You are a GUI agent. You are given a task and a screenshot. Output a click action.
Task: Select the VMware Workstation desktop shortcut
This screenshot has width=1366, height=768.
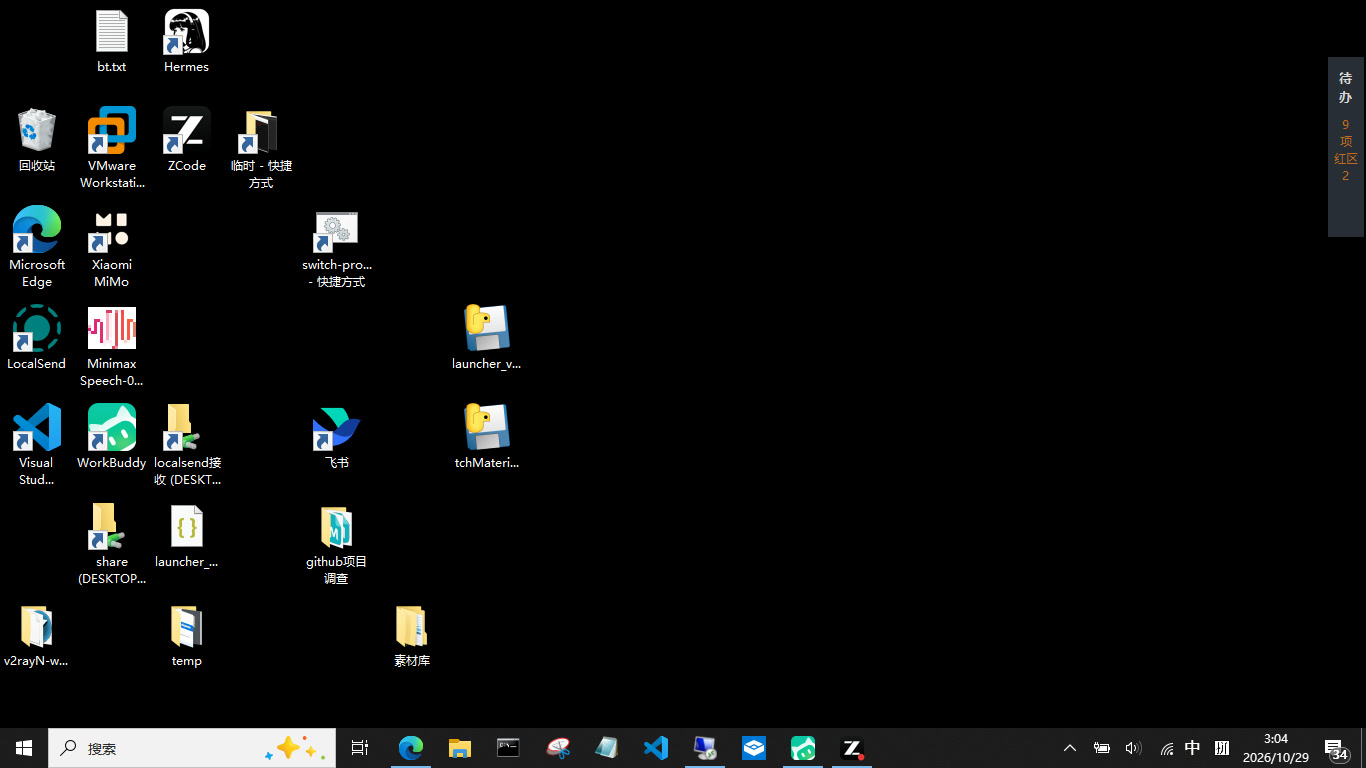(x=112, y=148)
